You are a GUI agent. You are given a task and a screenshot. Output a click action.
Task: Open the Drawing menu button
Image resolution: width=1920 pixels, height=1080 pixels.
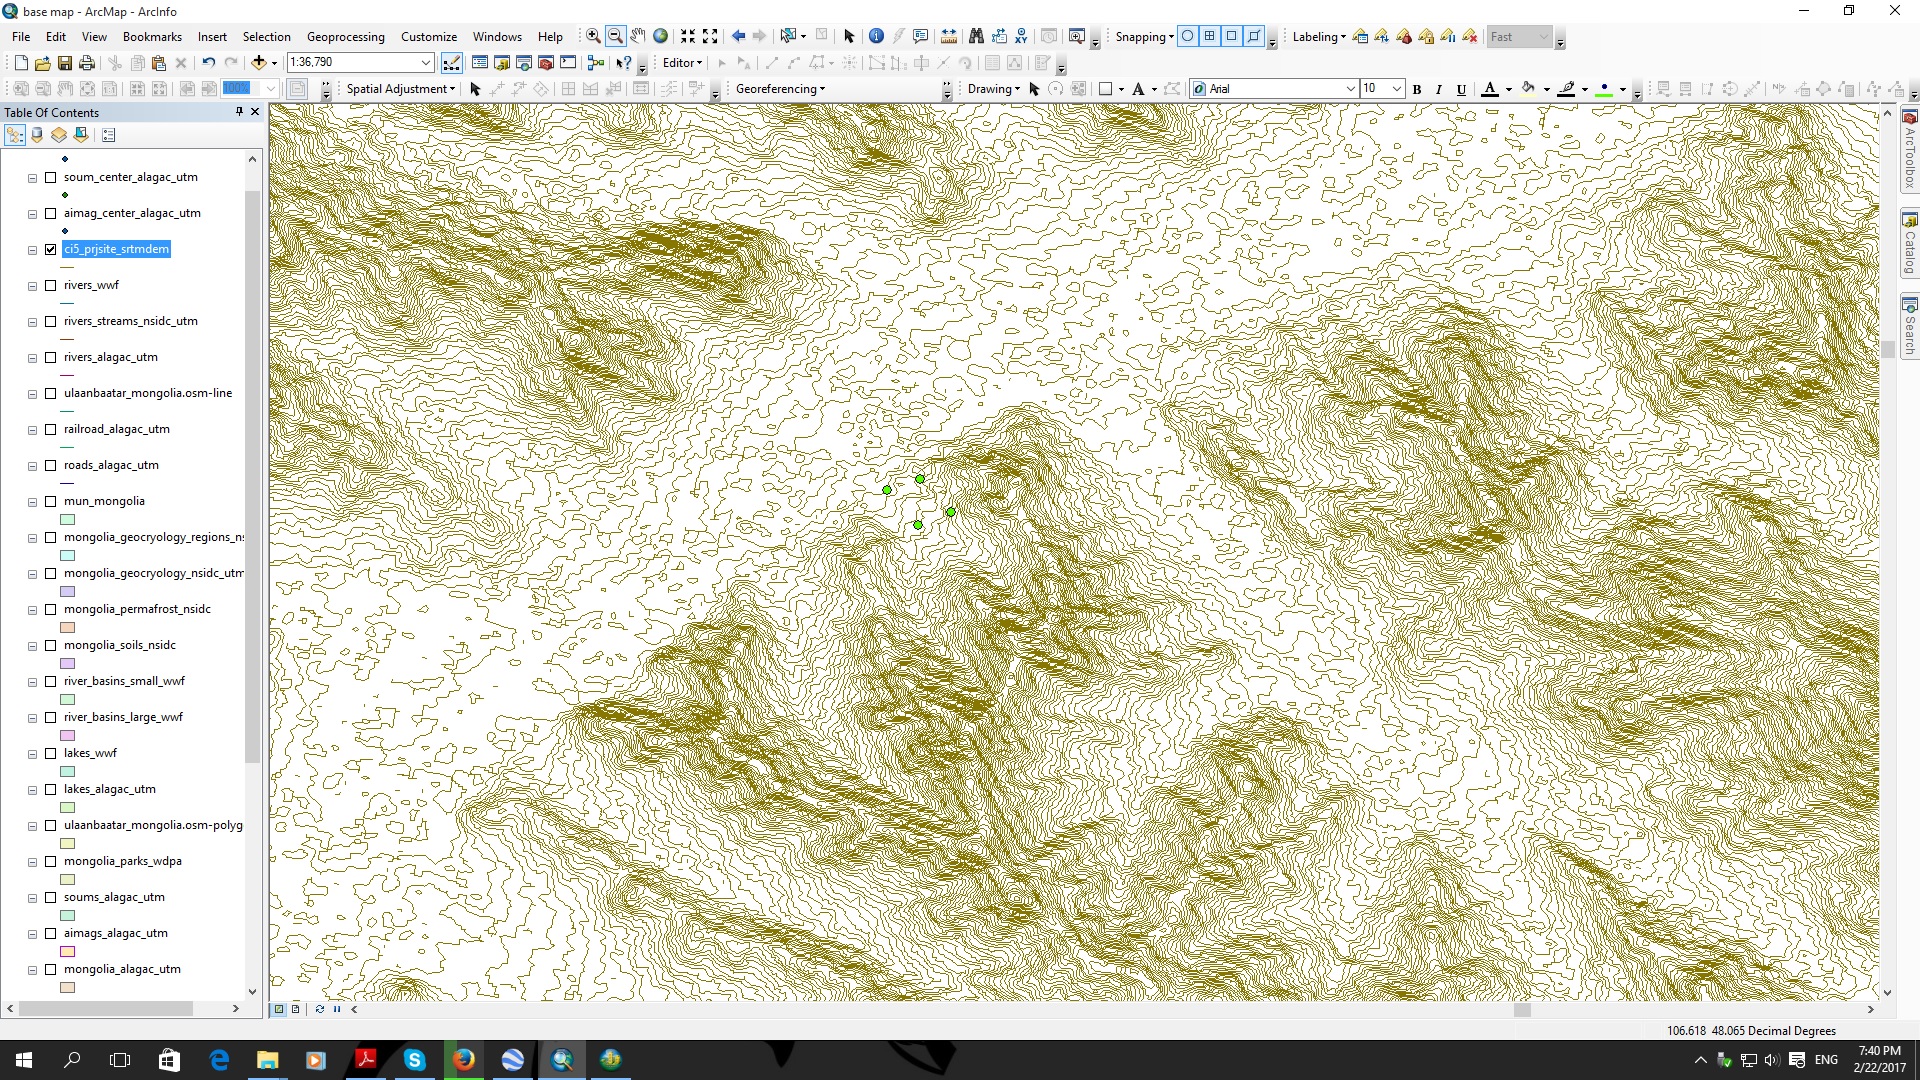pyautogui.click(x=993, y=89)
